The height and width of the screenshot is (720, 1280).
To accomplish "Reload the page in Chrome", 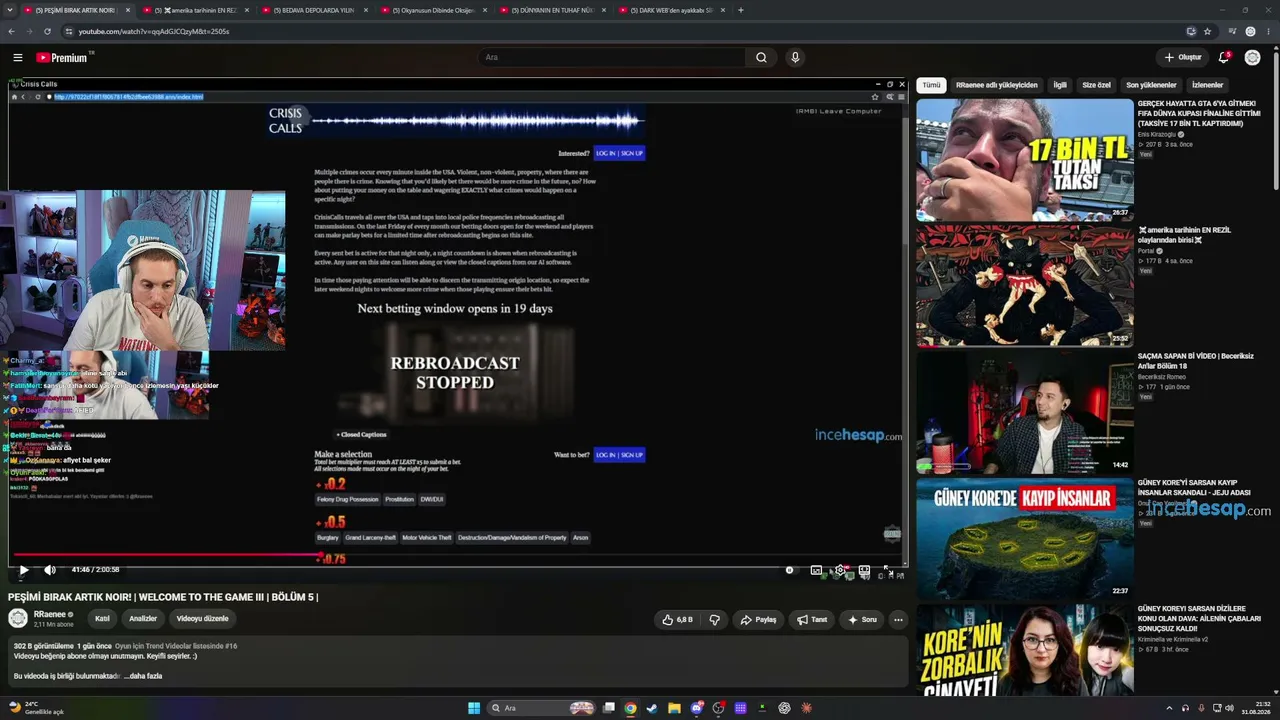I will (47, 31).
